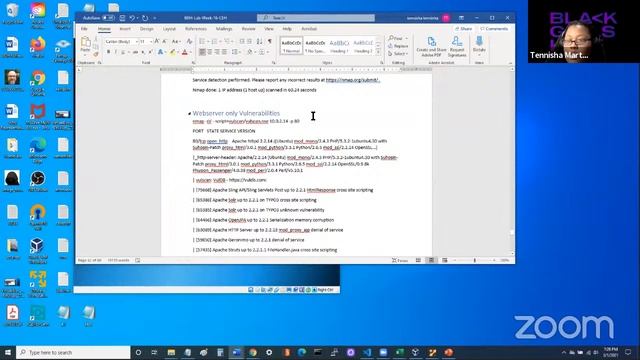640x360 pixels.
Task: Open the File menu tab
Action: tap(84, 29)
